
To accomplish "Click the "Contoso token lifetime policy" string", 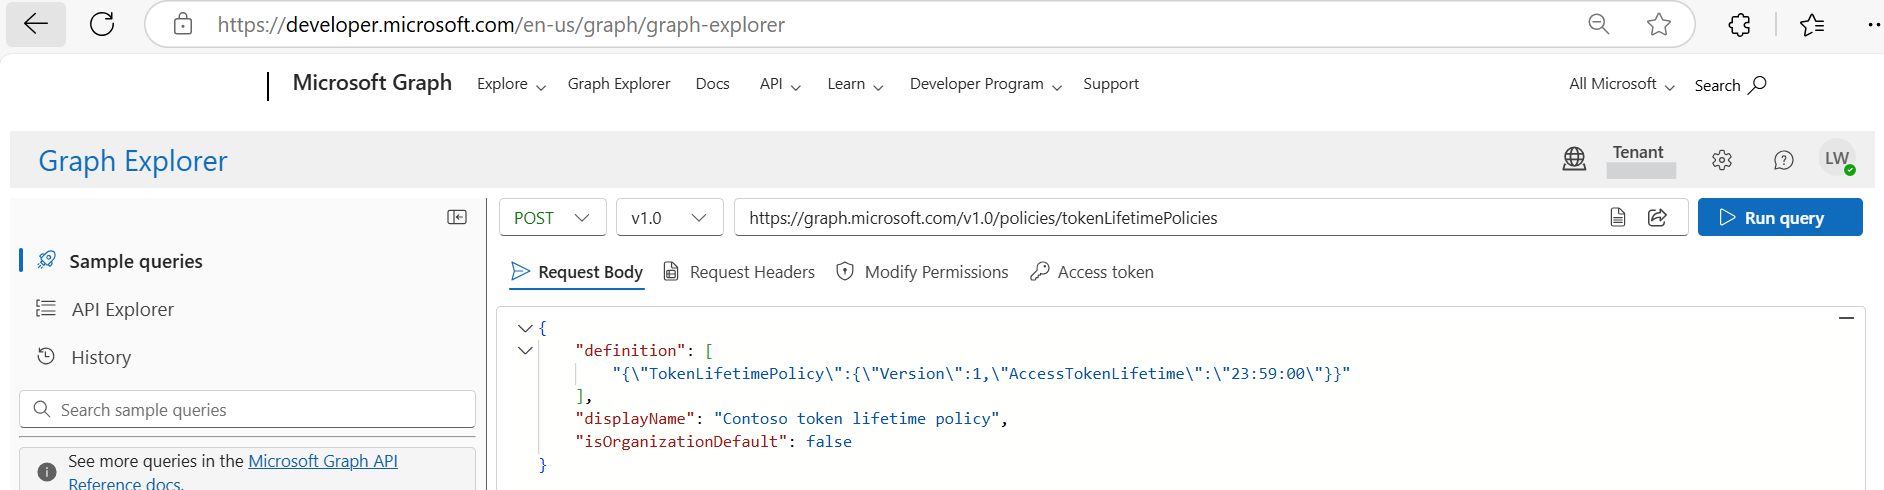I will (857, 419).
